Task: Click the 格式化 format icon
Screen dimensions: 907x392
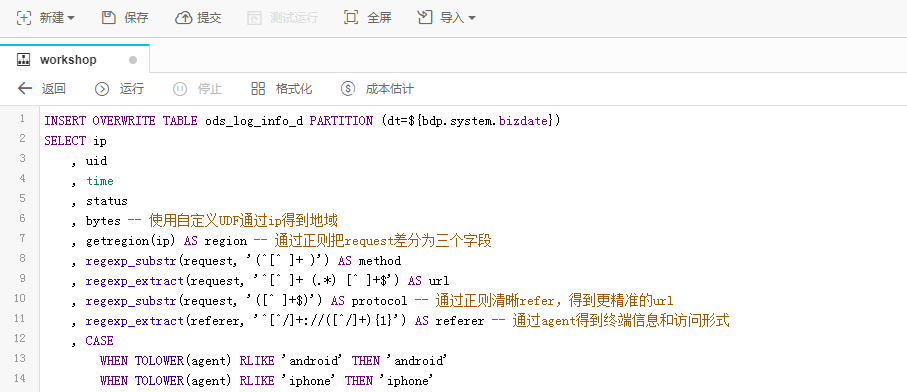Action: [258, 88]
